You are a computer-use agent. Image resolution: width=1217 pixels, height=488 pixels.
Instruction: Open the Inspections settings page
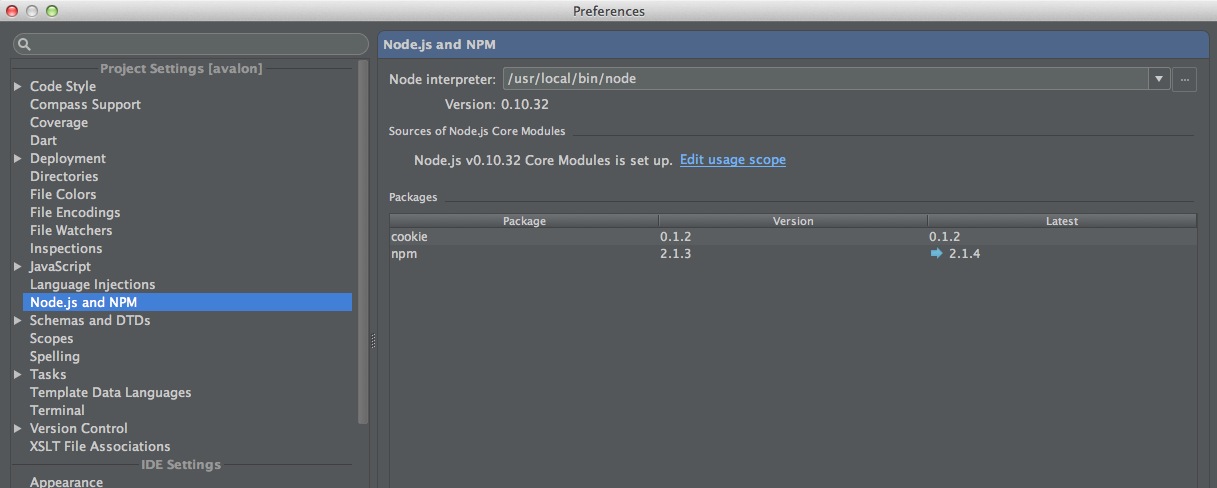click(66, 249)
